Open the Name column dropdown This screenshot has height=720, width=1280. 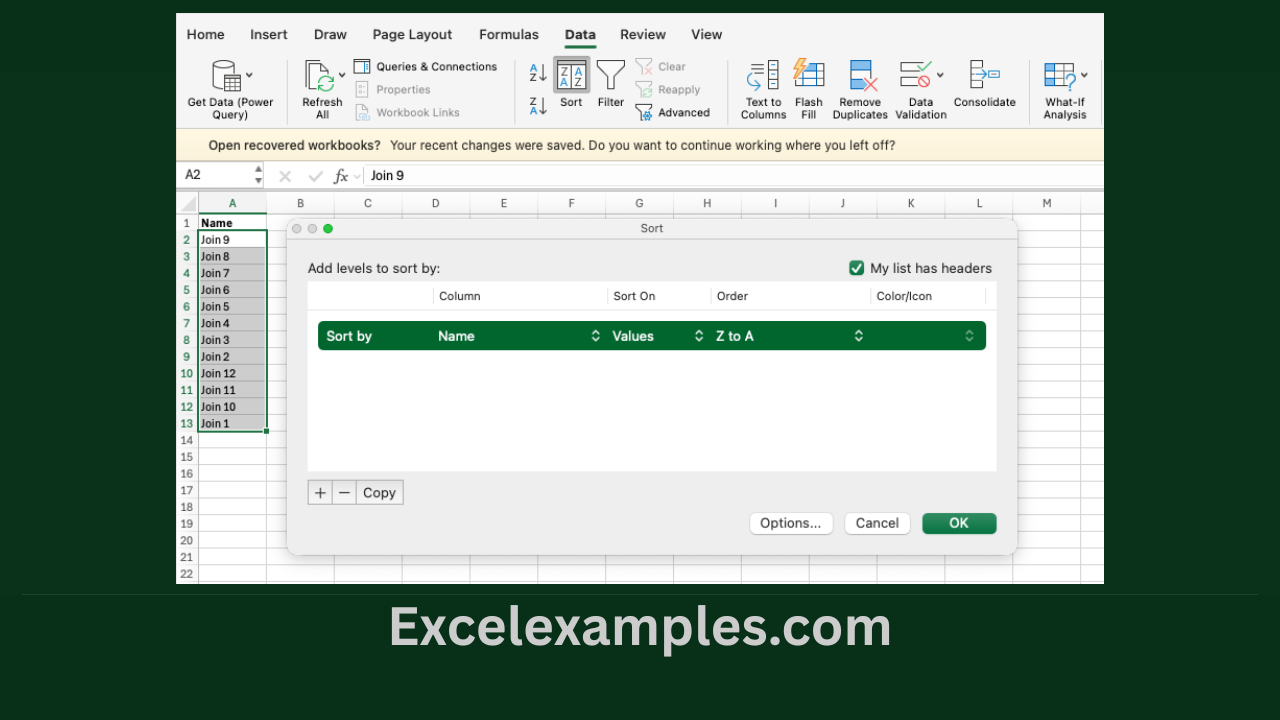519,336
